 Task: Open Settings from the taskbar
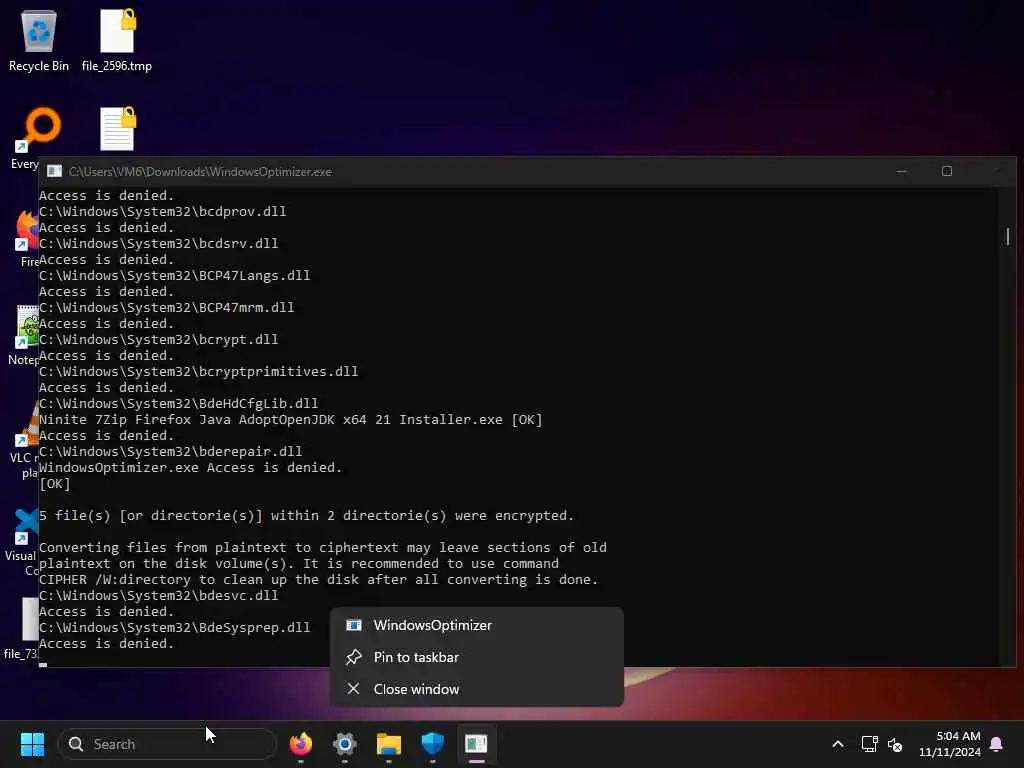(x=345, y=744)
